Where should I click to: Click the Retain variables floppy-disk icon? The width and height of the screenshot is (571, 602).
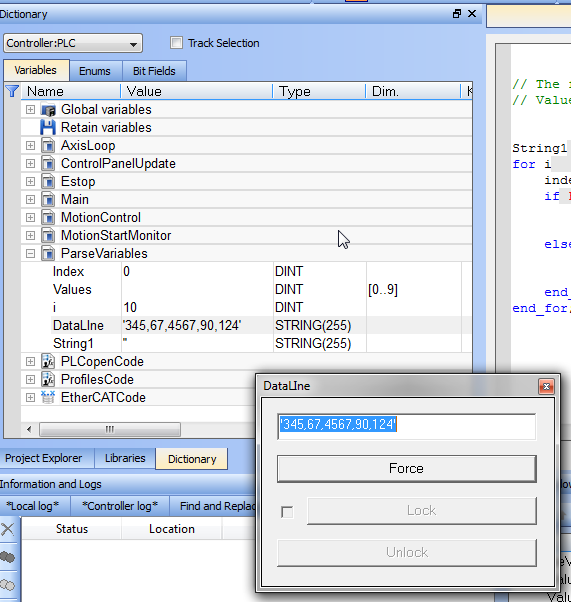click(48, 127)
